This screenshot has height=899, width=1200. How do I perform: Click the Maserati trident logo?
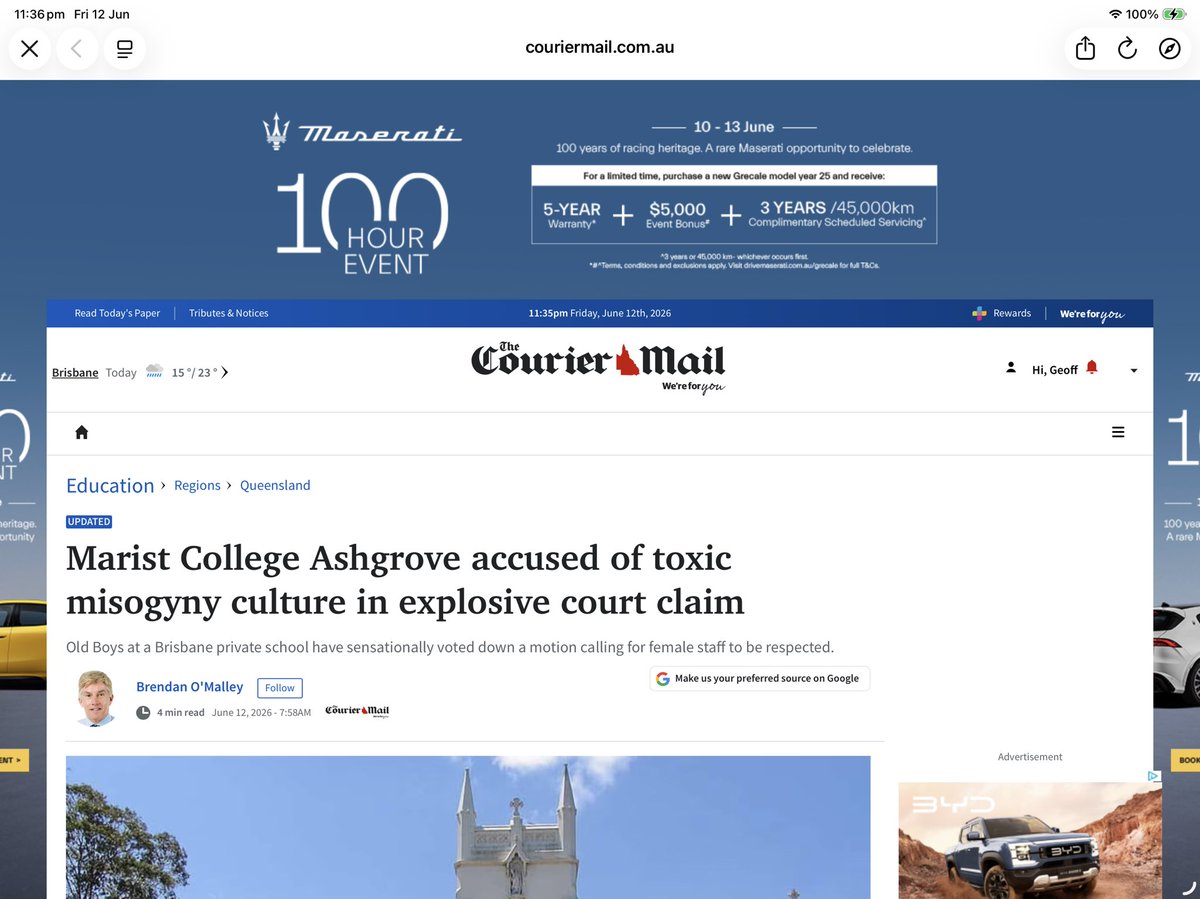pos(276,131)
